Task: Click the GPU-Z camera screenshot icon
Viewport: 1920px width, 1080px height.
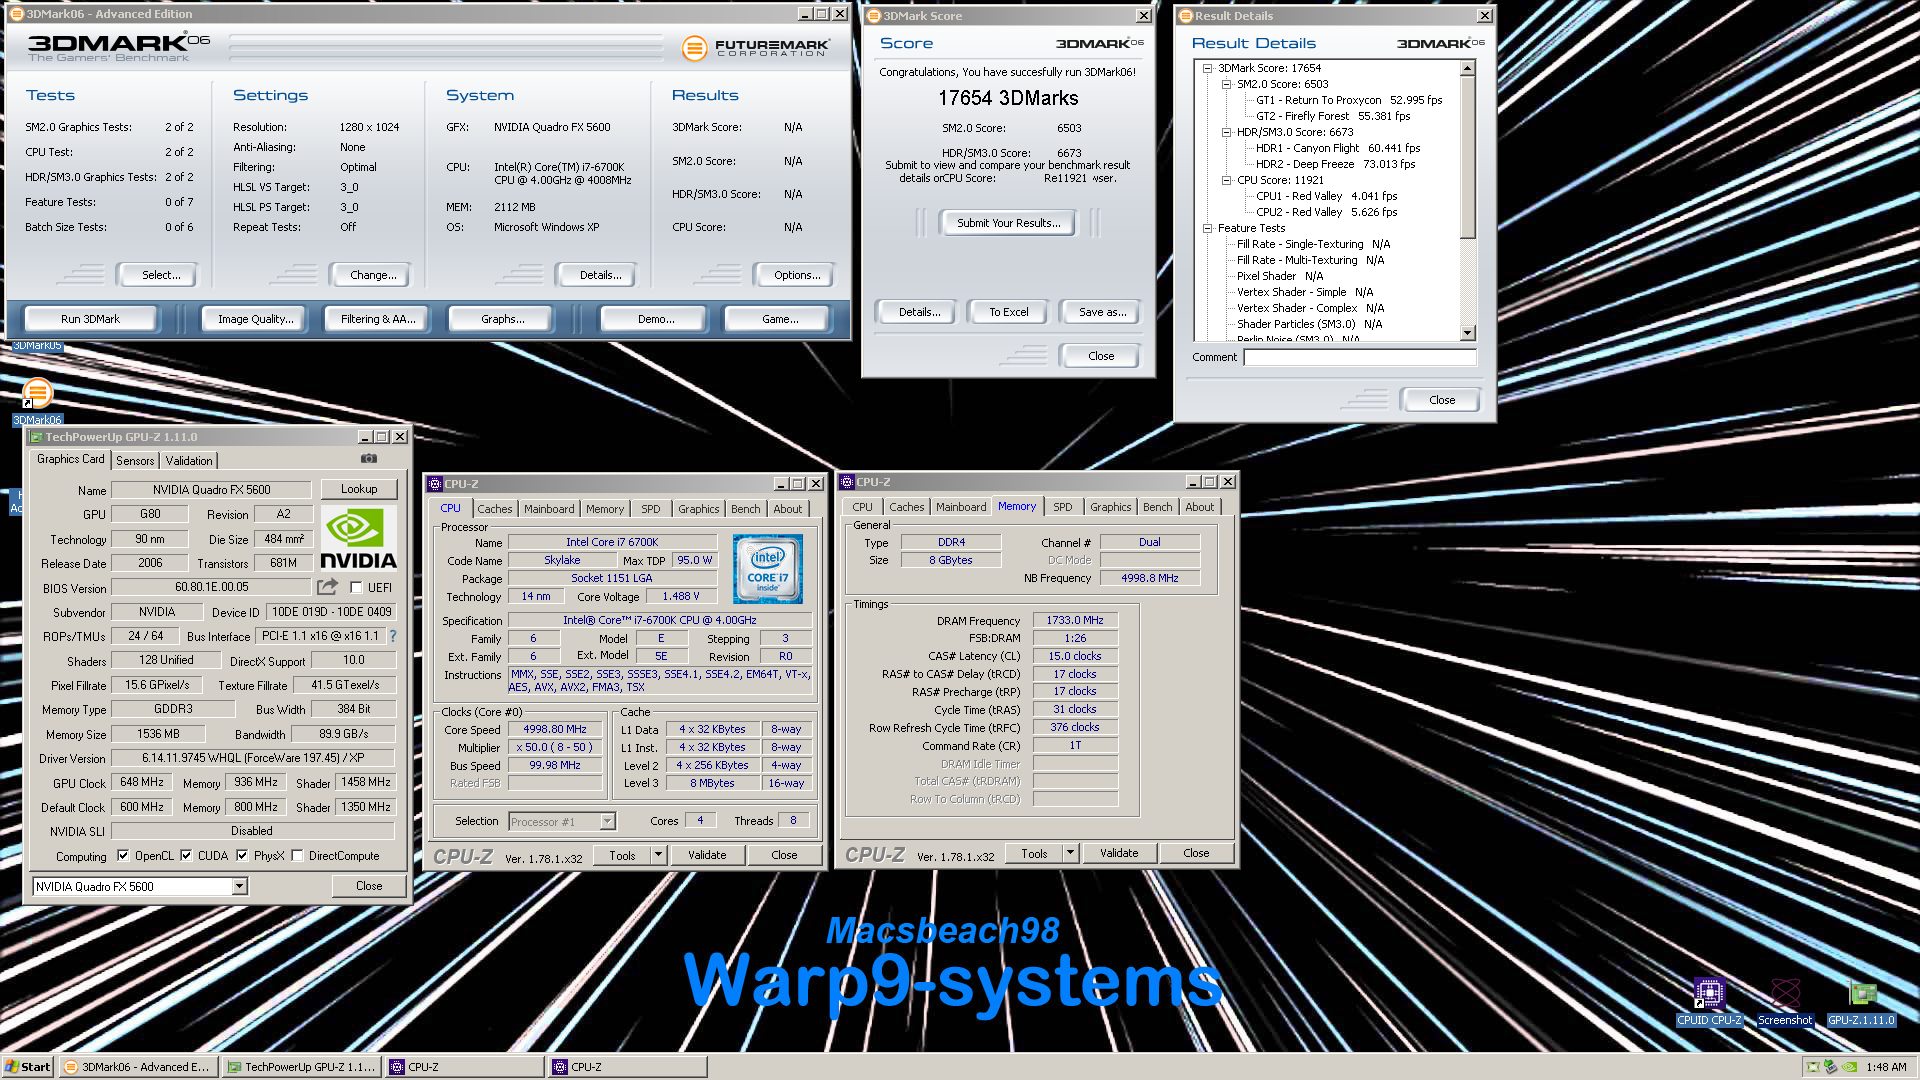Action: pyautogui.click(x=369, y=458)
